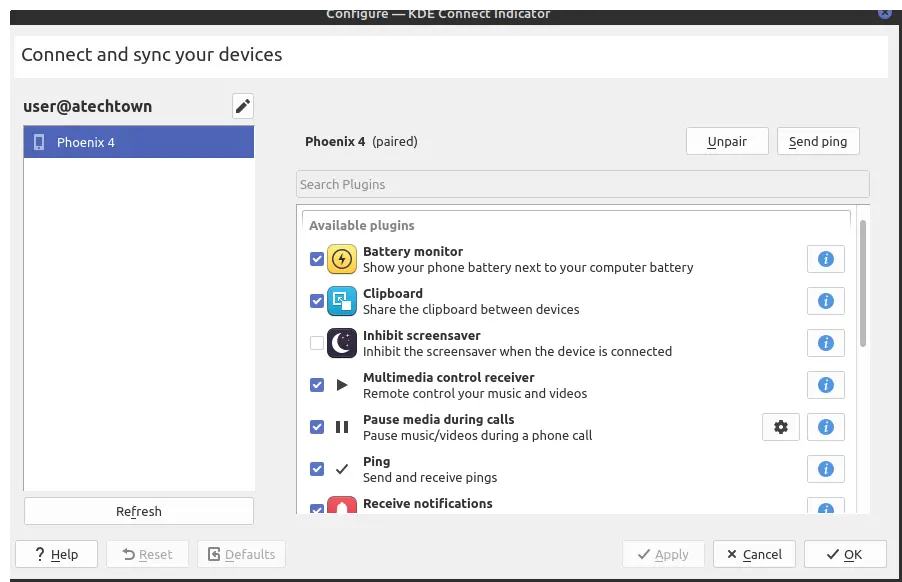The image size is (902, 582).
Task: Enable the Inhibit screensaver plugin
Action: 317,343
